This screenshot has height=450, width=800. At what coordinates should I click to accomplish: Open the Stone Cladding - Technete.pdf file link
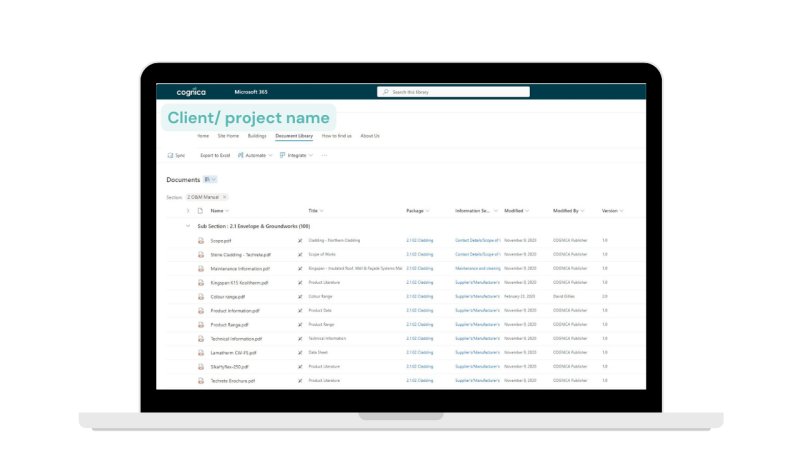click(240, 255)
